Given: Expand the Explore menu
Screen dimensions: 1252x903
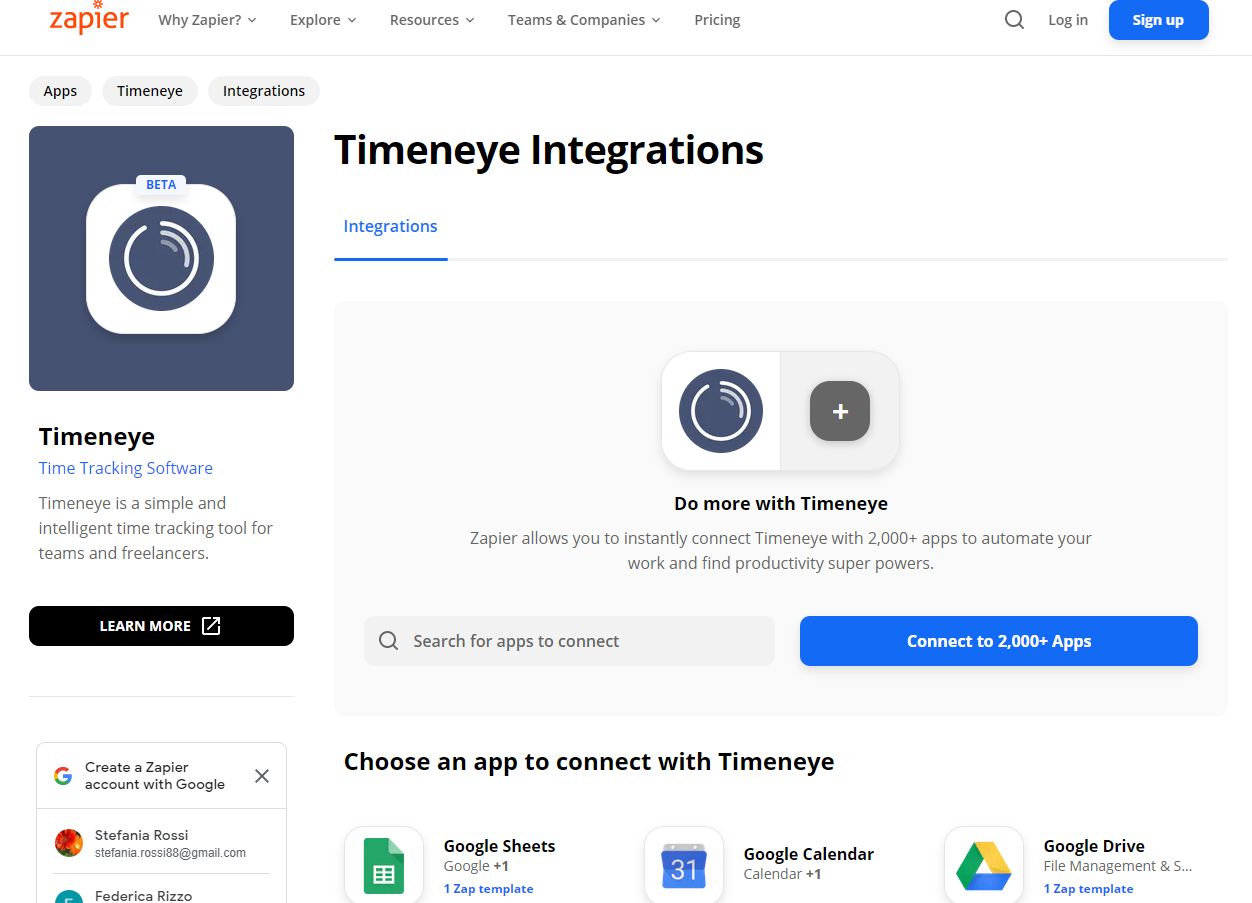Looking at the screenshot, I should [323, 20].
